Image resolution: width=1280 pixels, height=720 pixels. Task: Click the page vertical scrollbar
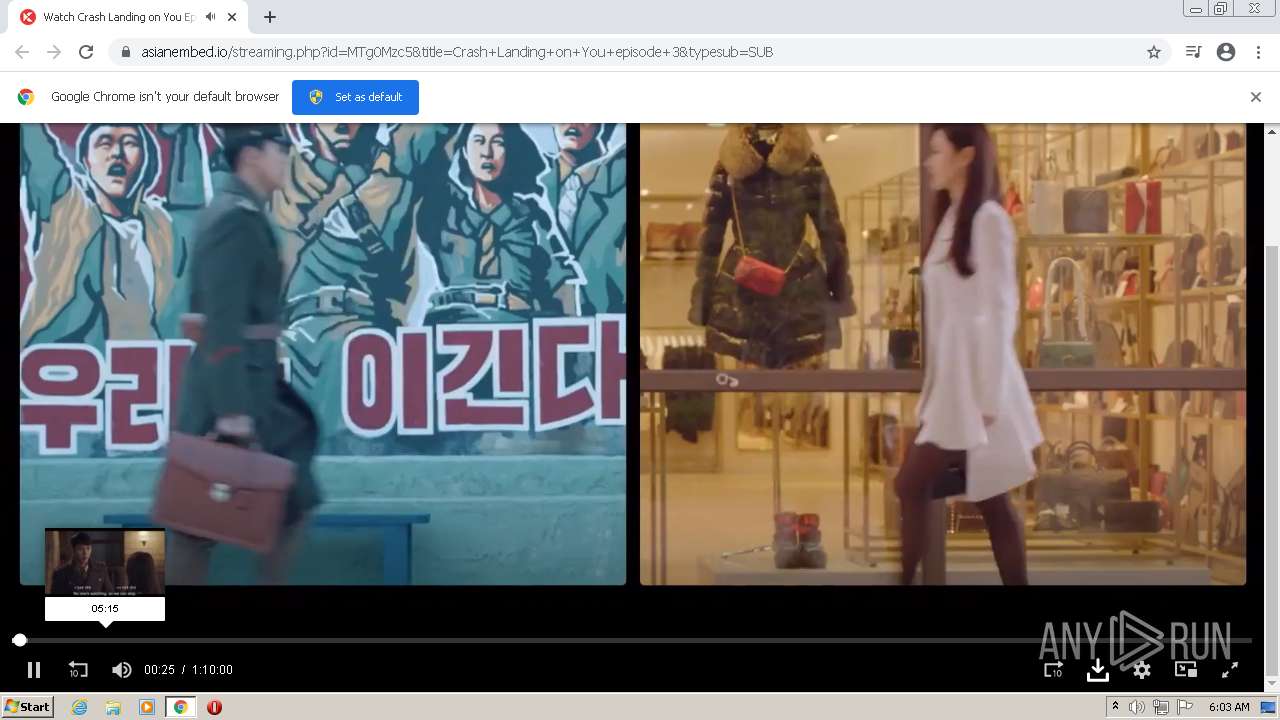pos(1272,460)
